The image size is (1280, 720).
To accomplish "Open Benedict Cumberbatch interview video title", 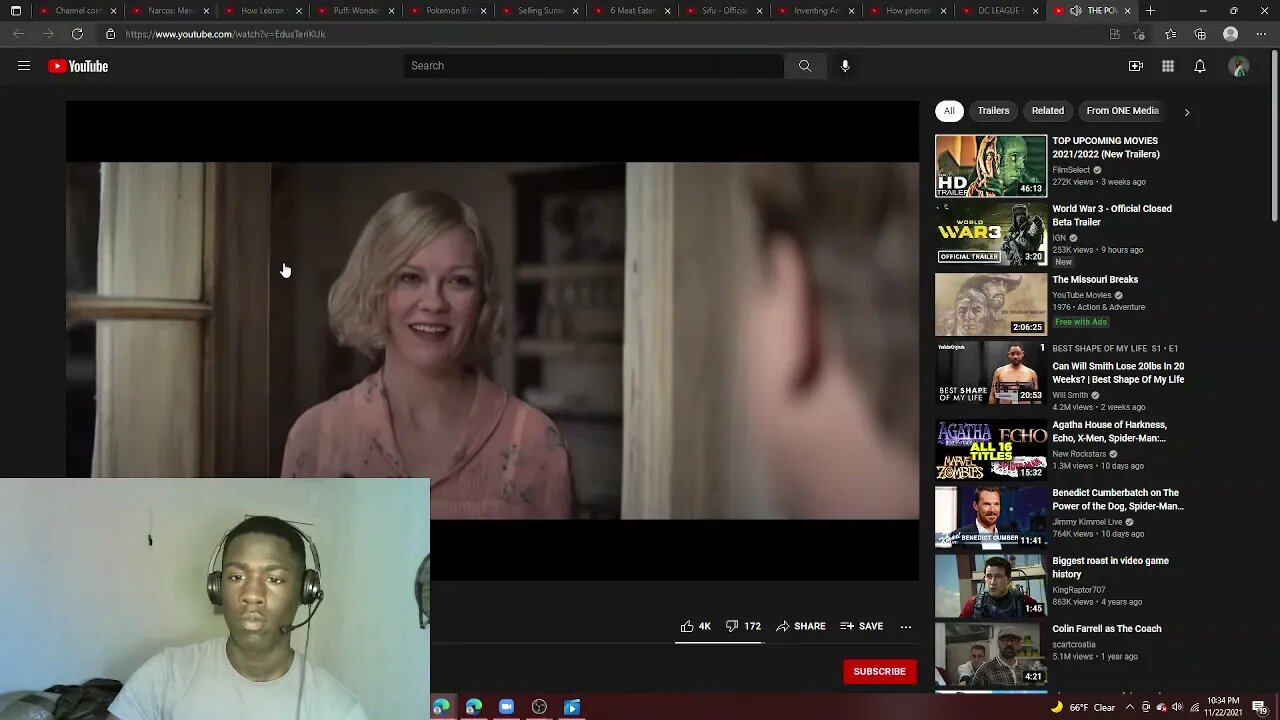I will coord(1118,499).
